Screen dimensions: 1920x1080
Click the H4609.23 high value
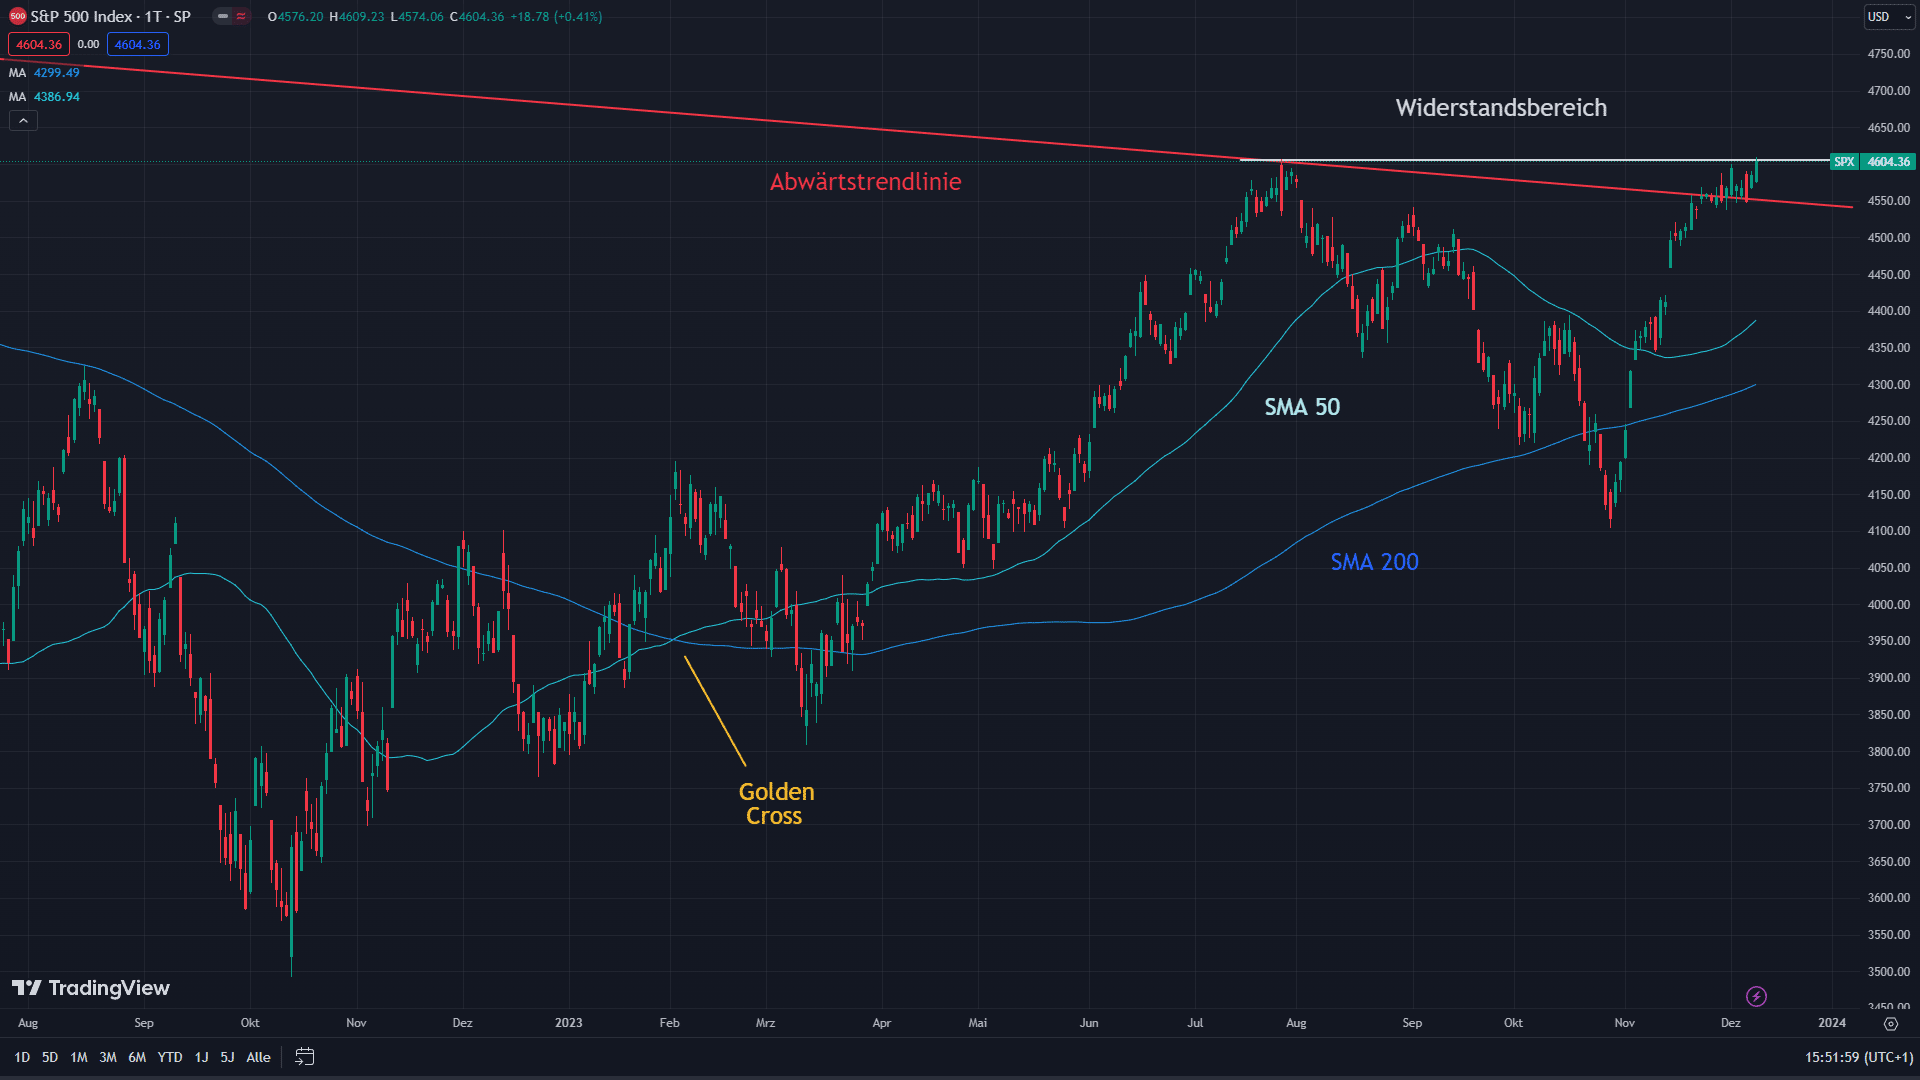coord(357,17)
